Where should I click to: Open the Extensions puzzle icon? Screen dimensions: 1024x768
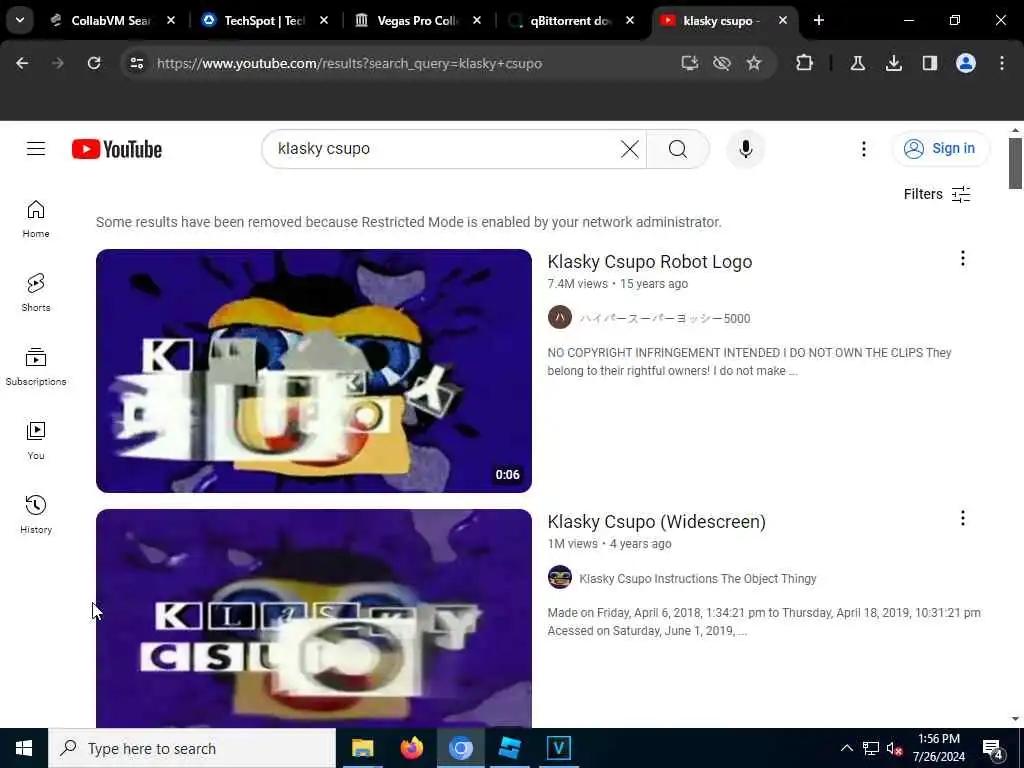(x=805, y=63)
